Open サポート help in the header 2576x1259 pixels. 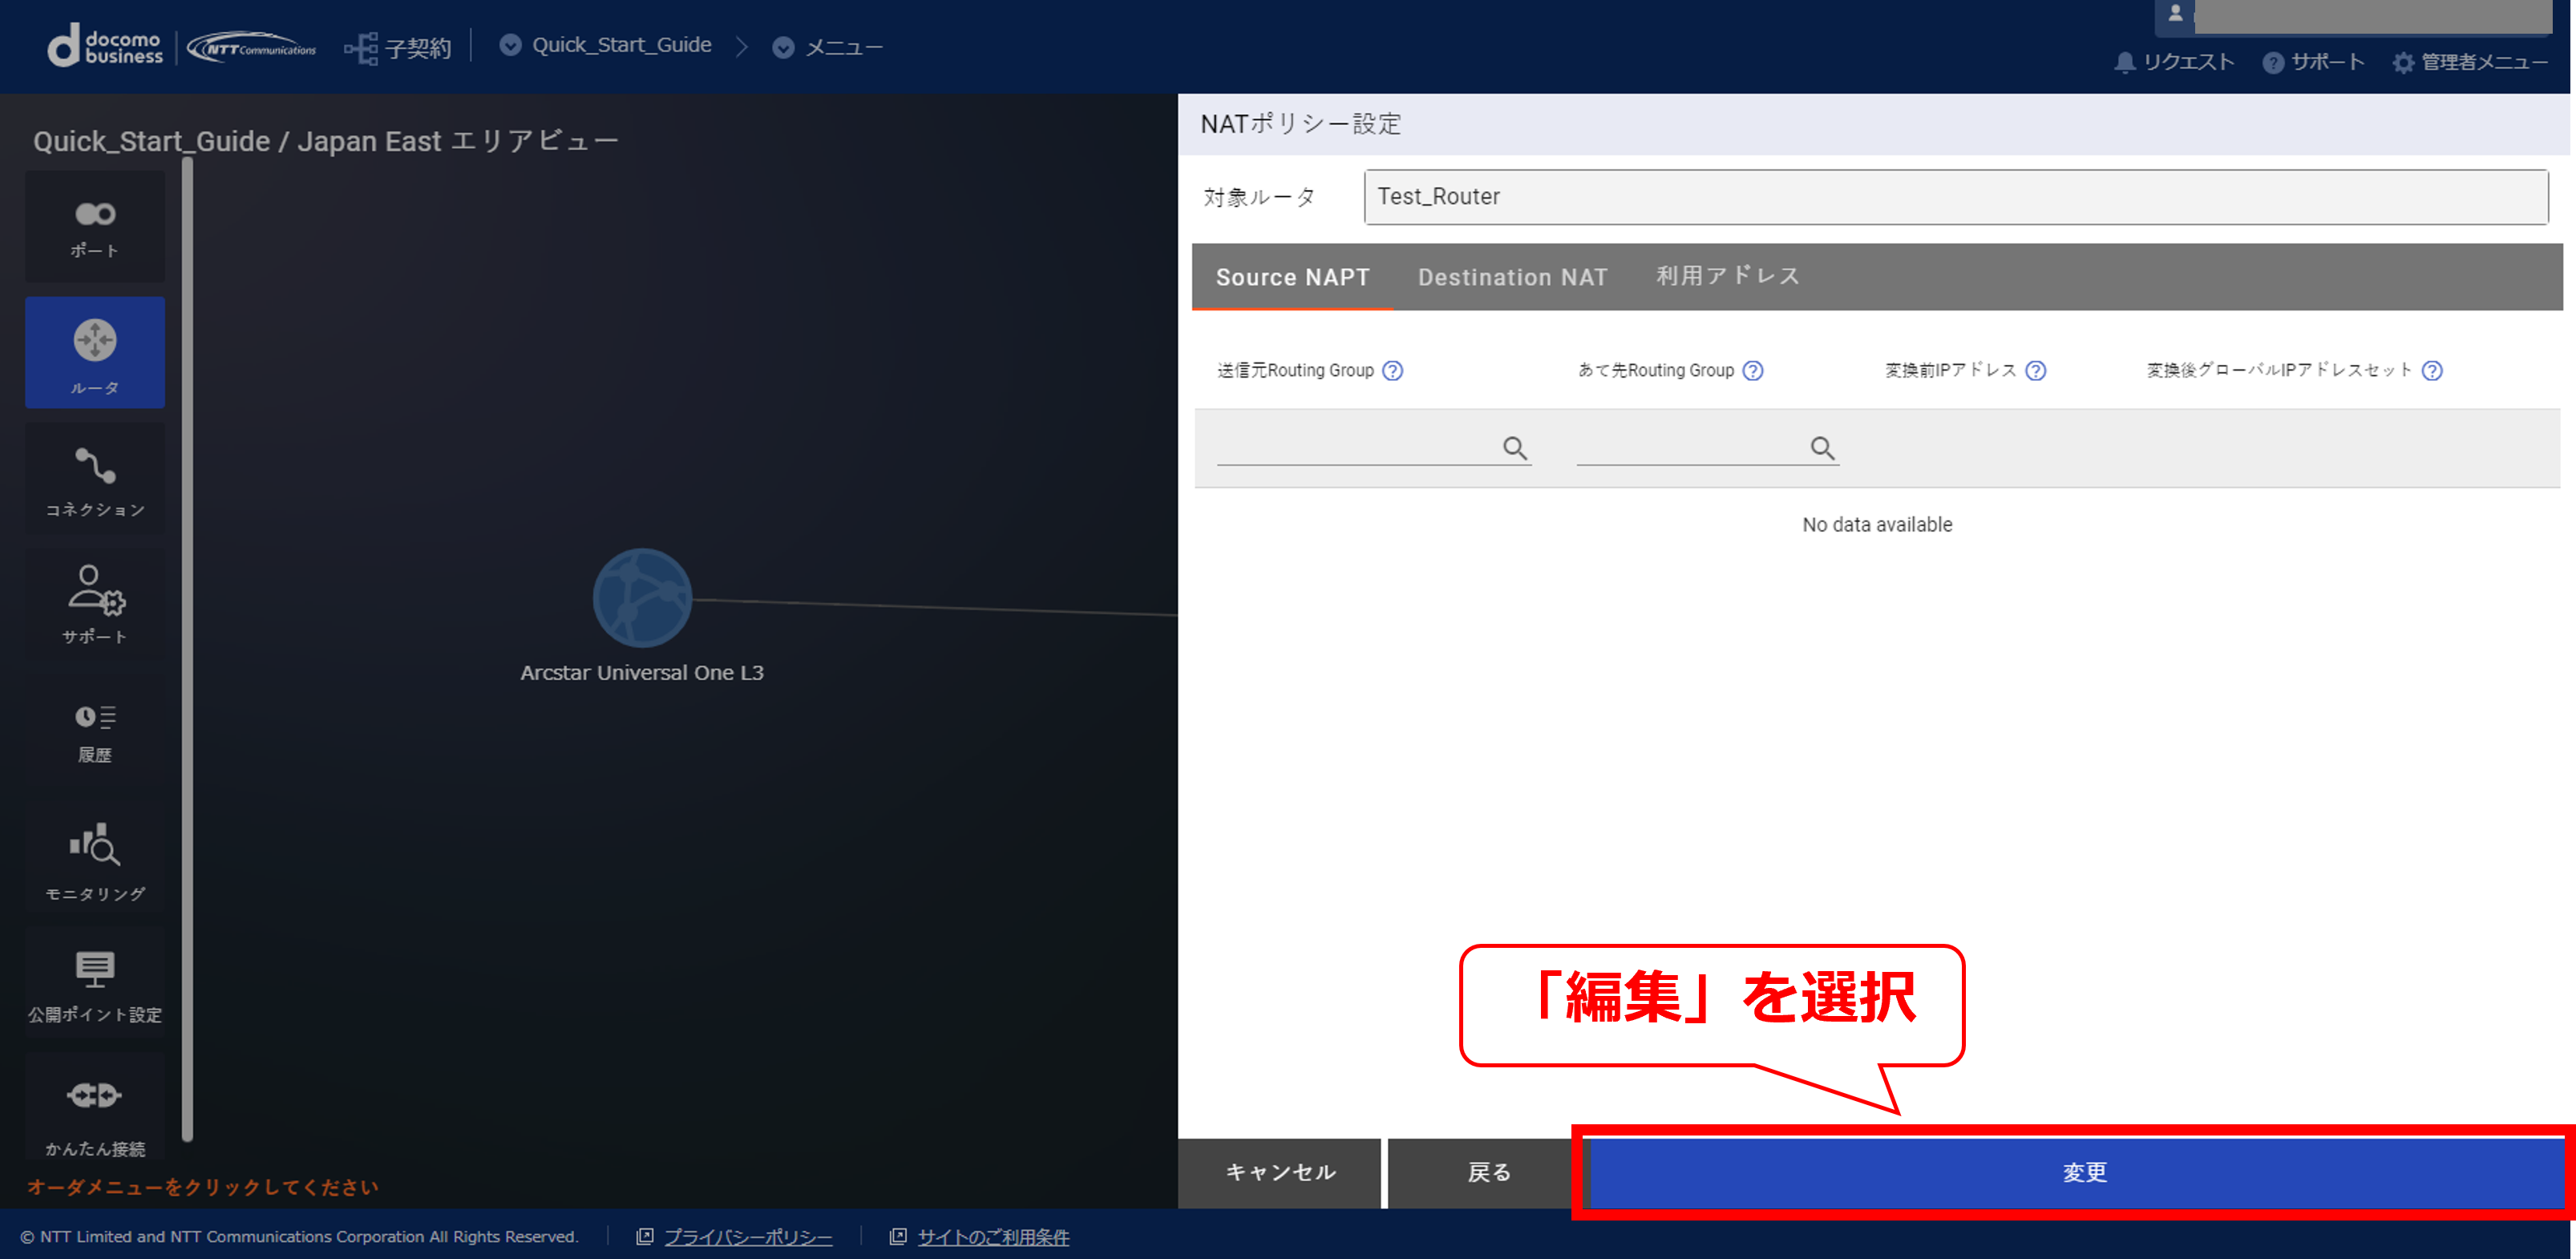pyautogui.click(x=2314, y=62)
